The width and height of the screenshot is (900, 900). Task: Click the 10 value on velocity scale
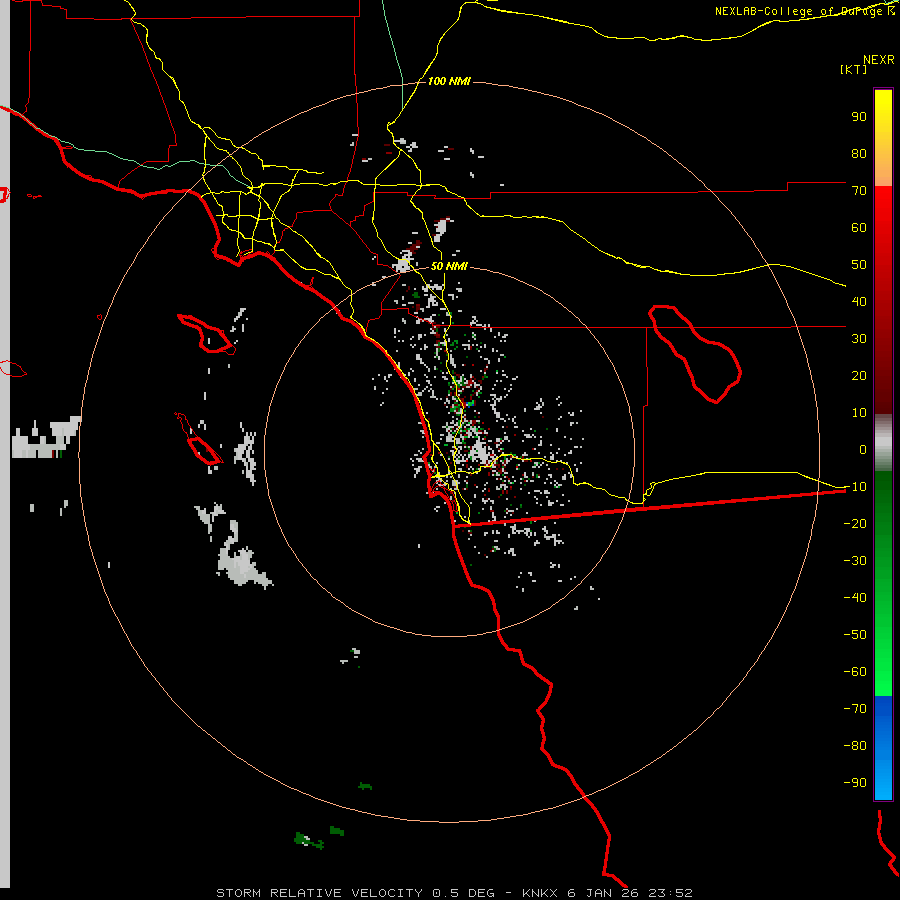[x=859, y=413]
